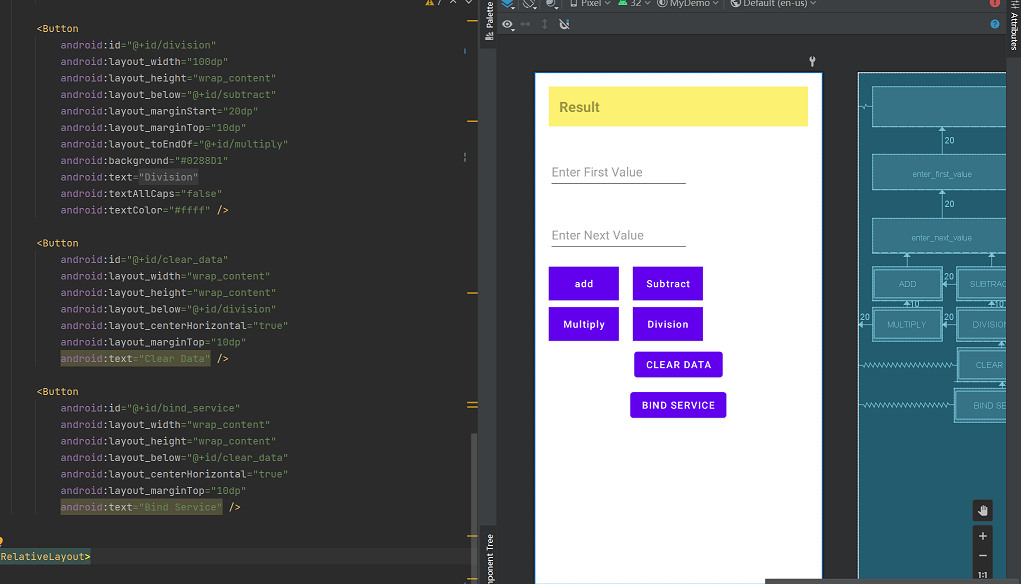
Task: Click the orientation rotate icon in design toolbar
Action: point(529,4)
